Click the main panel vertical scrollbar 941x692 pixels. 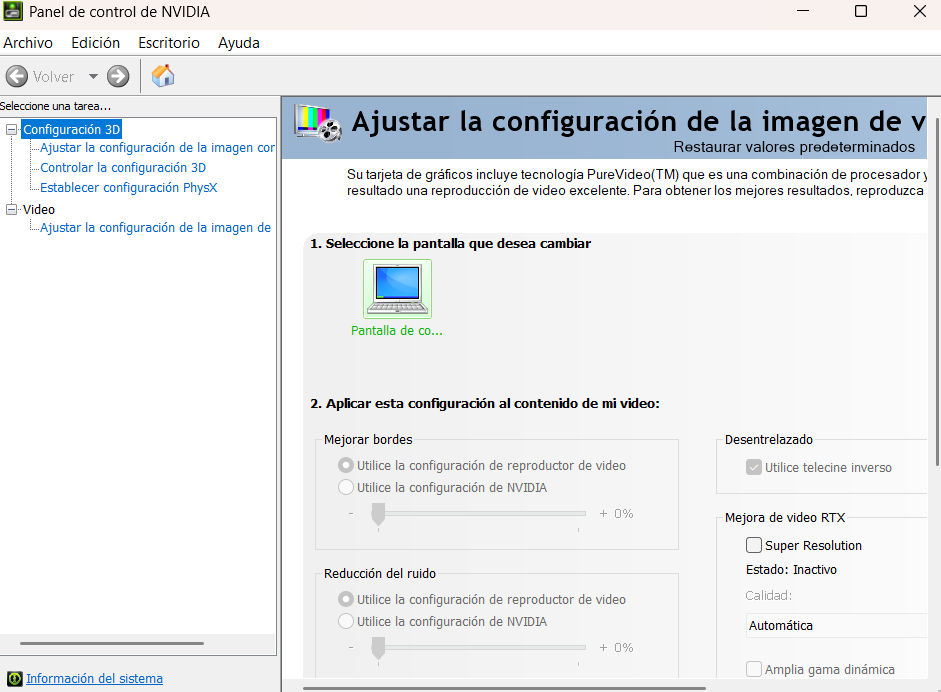[937, 290]
